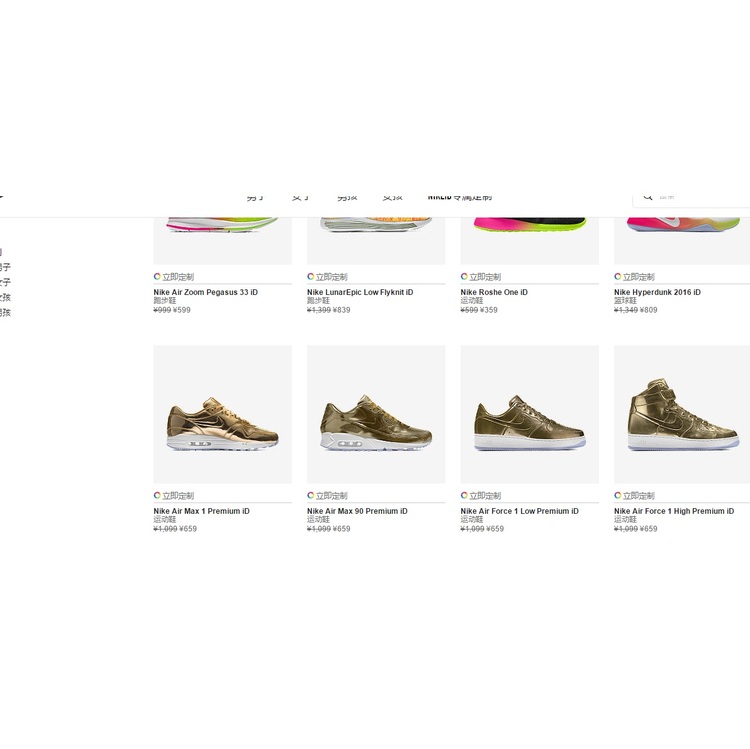Viewport: 750px width, 749px height.
Task: Click sale price ¥659 under Air Max 1 Premium
Action: (x=188, y=529)
